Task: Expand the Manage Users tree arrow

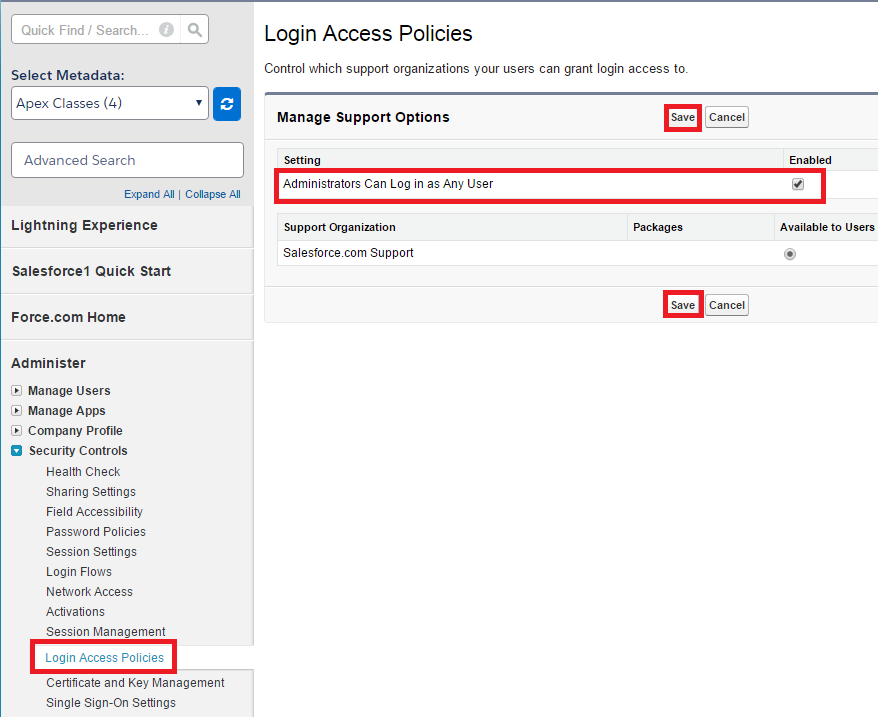Action: pos(17,391)
